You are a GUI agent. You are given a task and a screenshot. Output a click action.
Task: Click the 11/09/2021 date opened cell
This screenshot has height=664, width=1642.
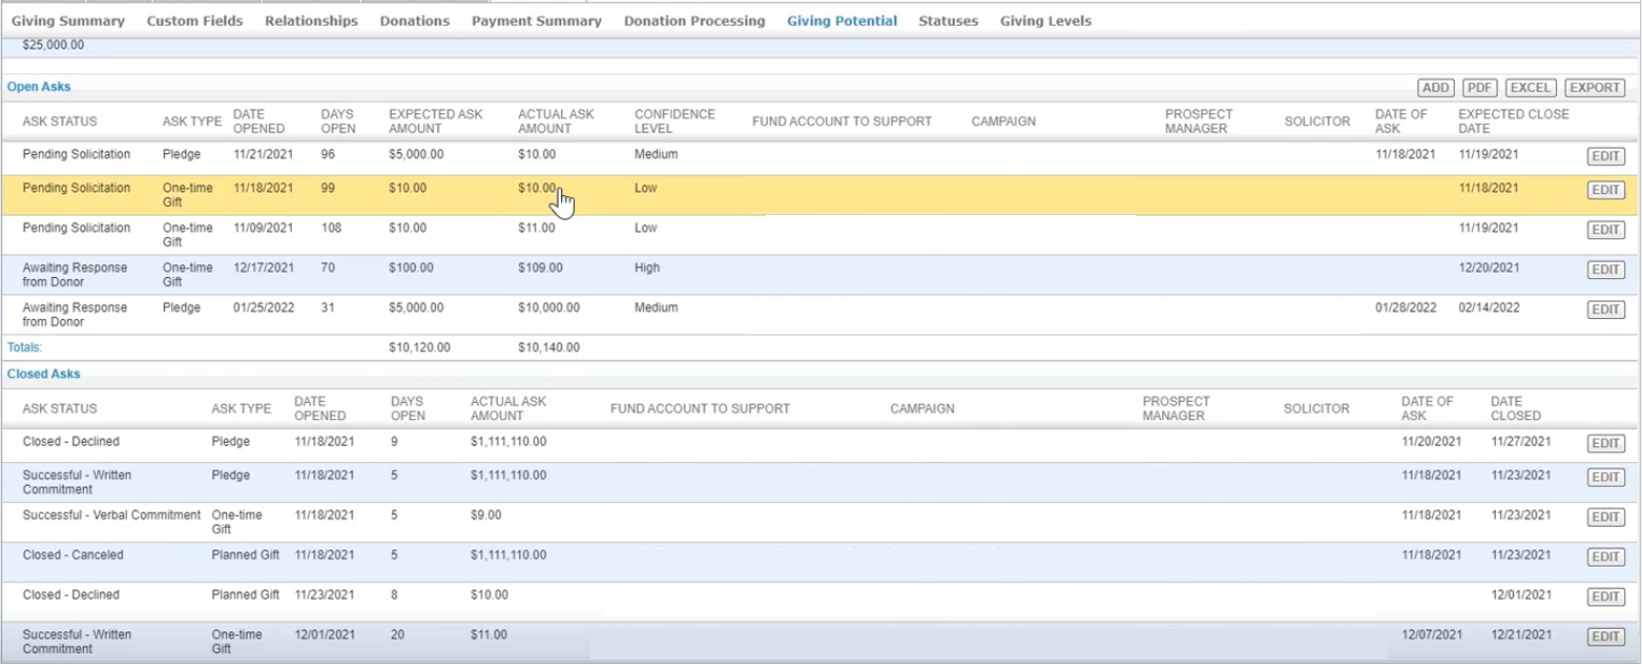click(264, 228)
